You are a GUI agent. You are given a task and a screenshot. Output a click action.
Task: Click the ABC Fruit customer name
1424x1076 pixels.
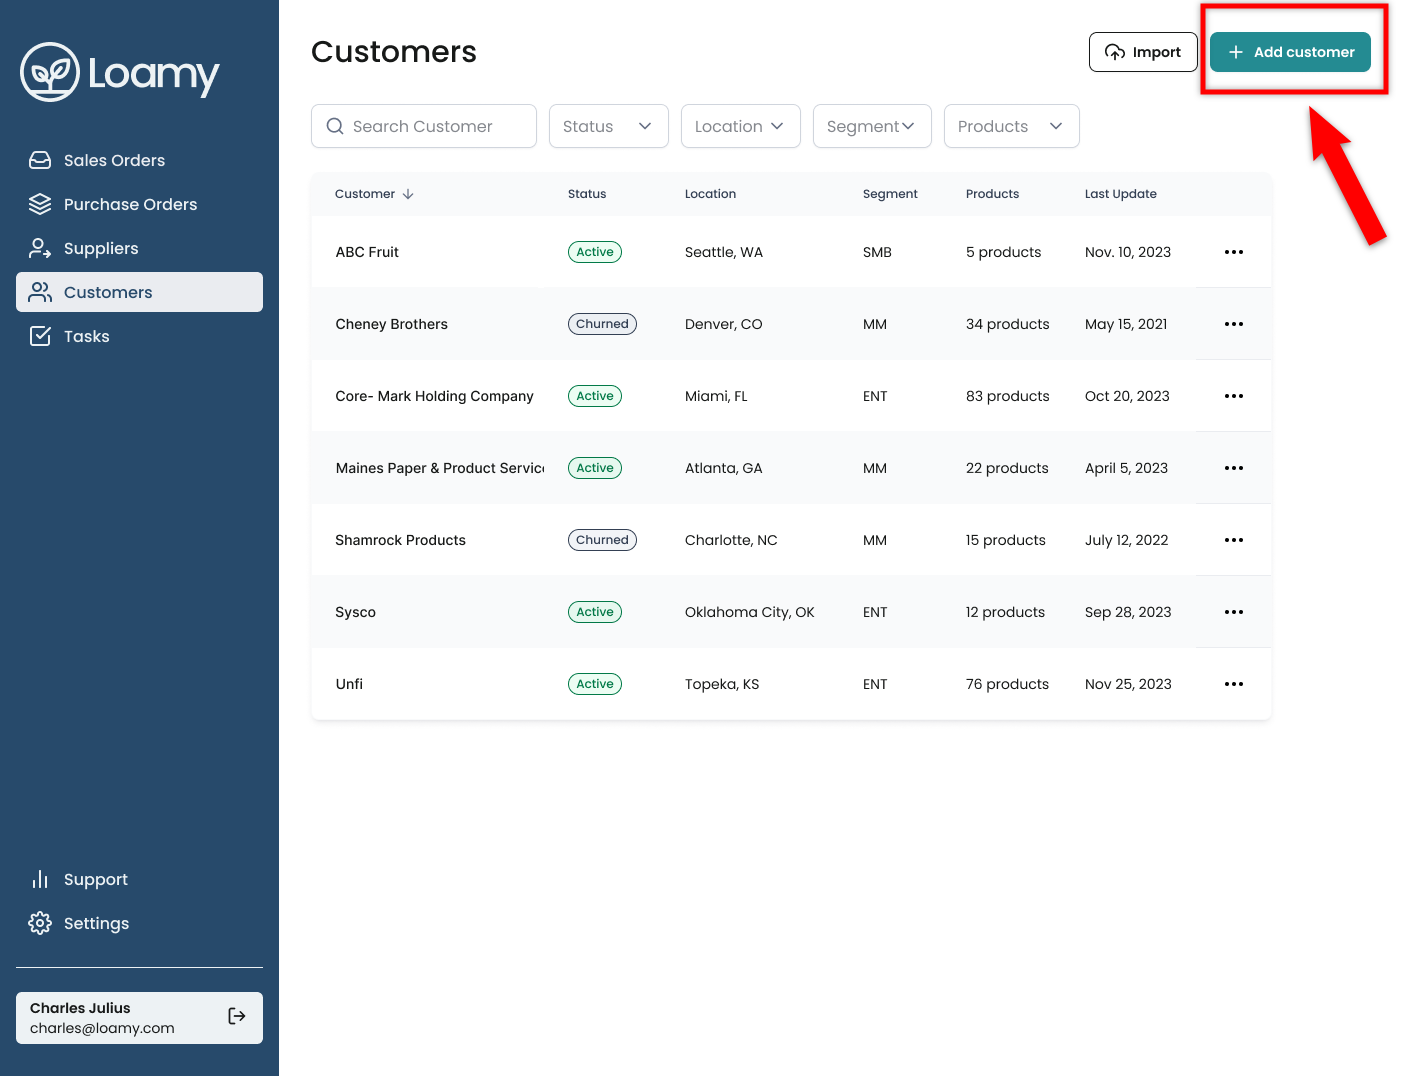tap(367, 252)
